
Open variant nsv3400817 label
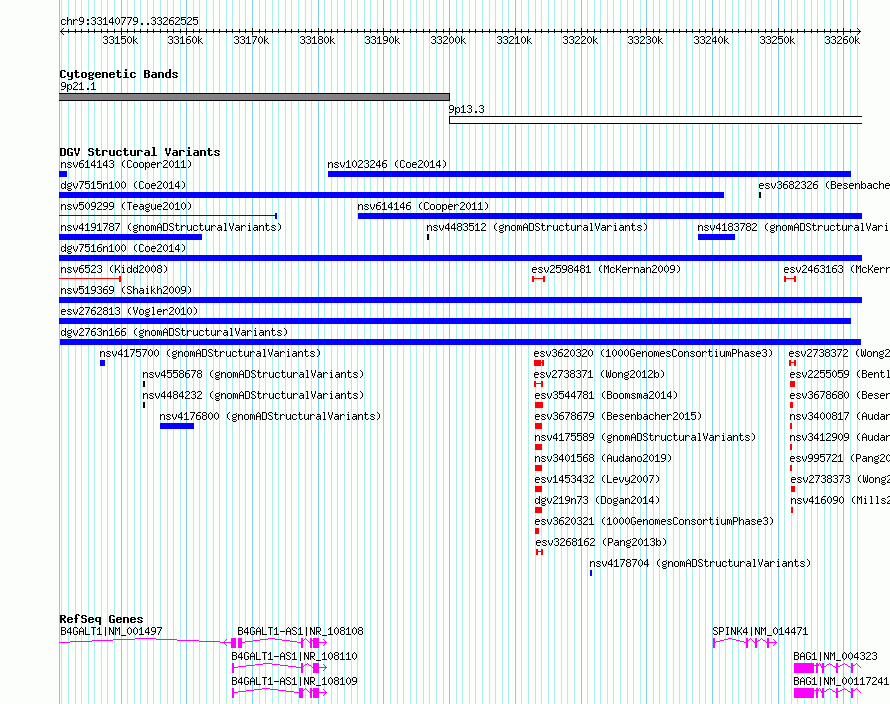click(839, 416)
